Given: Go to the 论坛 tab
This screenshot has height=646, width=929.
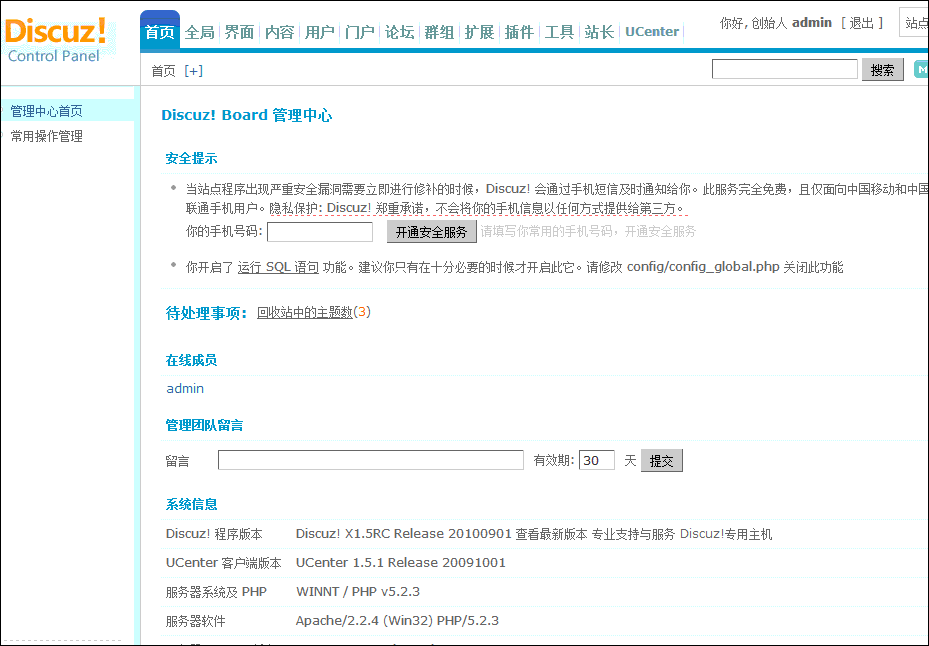Looking at the screenshot, I should coord(399,32).
